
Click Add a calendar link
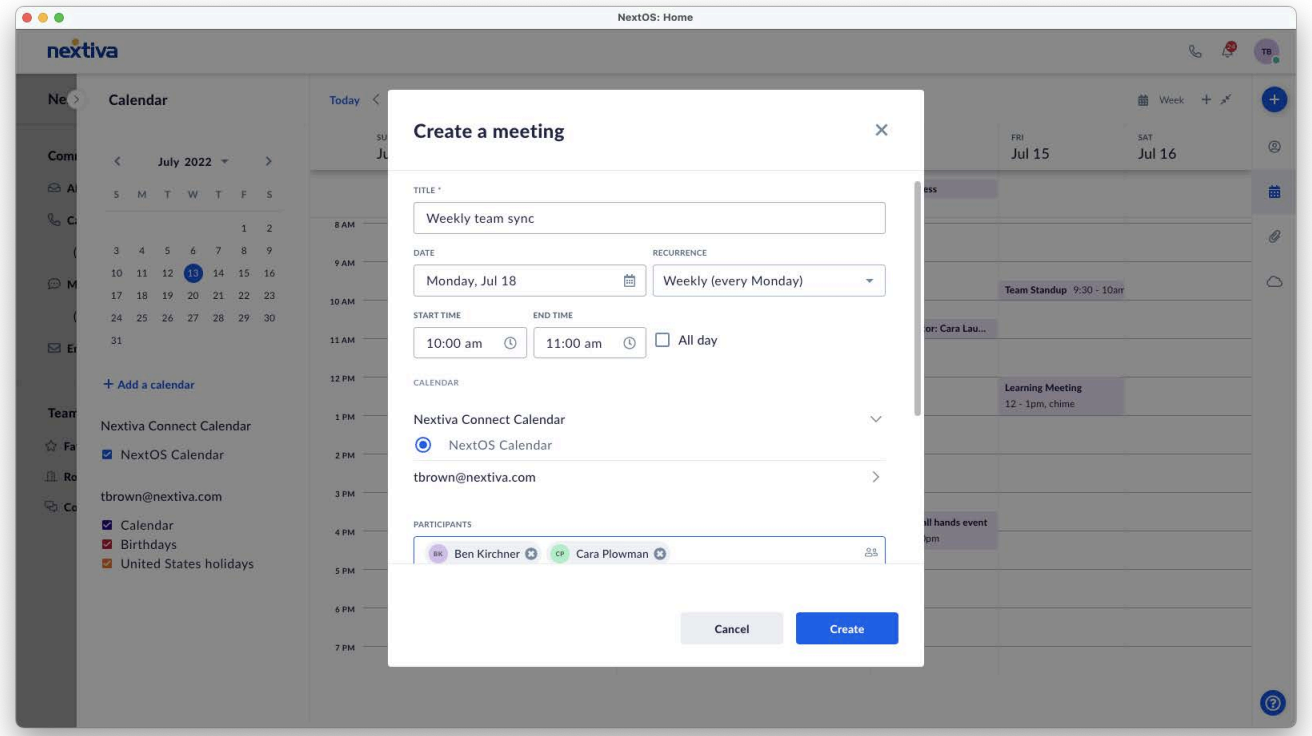(x=149, y=385)
